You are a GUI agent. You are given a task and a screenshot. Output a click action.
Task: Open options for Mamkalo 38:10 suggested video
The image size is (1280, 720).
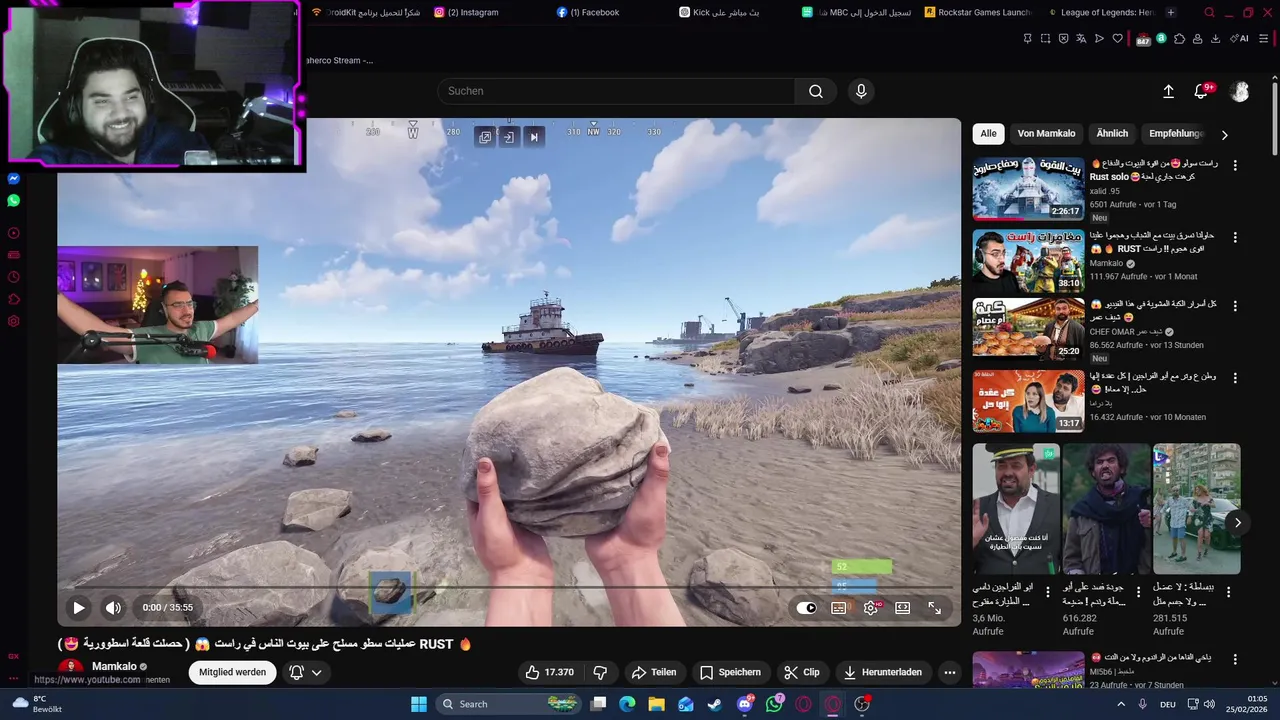[x=1235, y=237]
